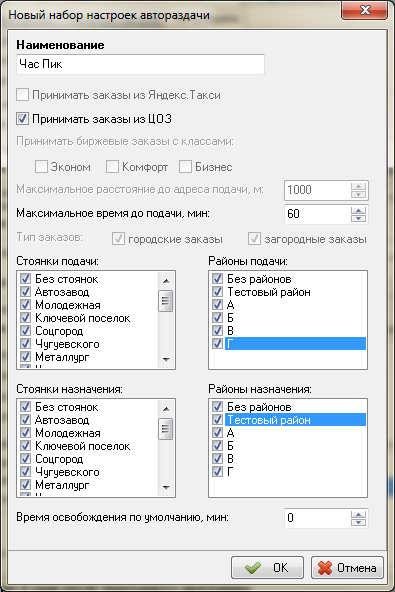
Task: Click the Наименование field containing Час Пик
Action: [x=140, y=64]
